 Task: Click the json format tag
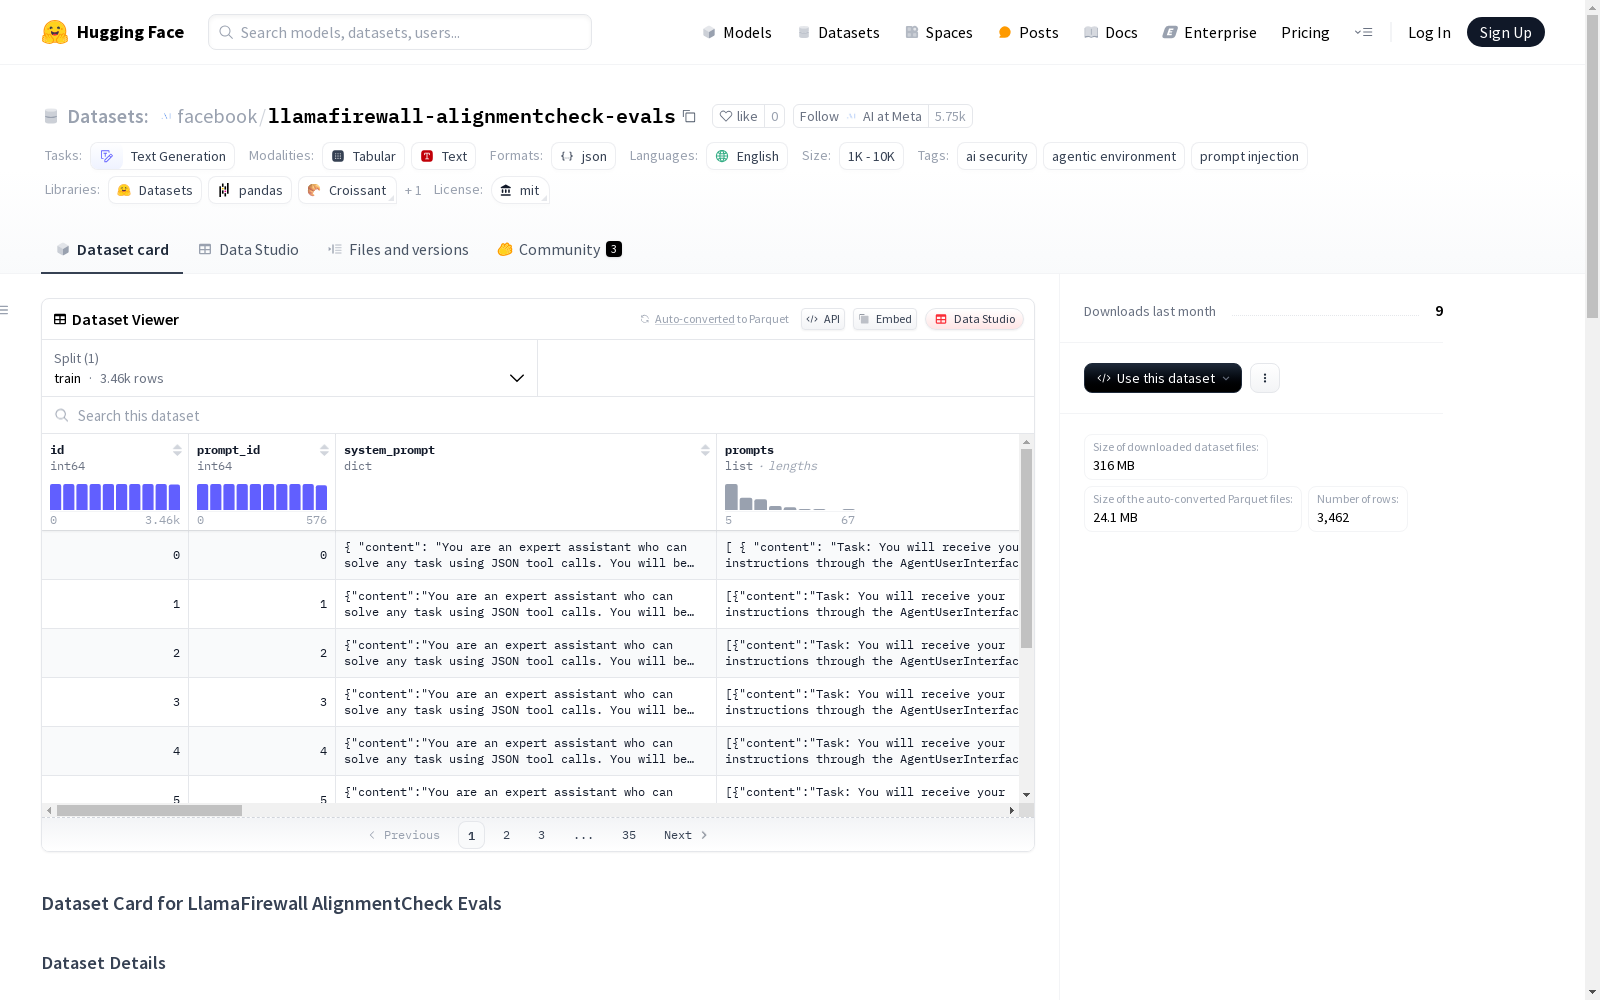tap(583, 156)
